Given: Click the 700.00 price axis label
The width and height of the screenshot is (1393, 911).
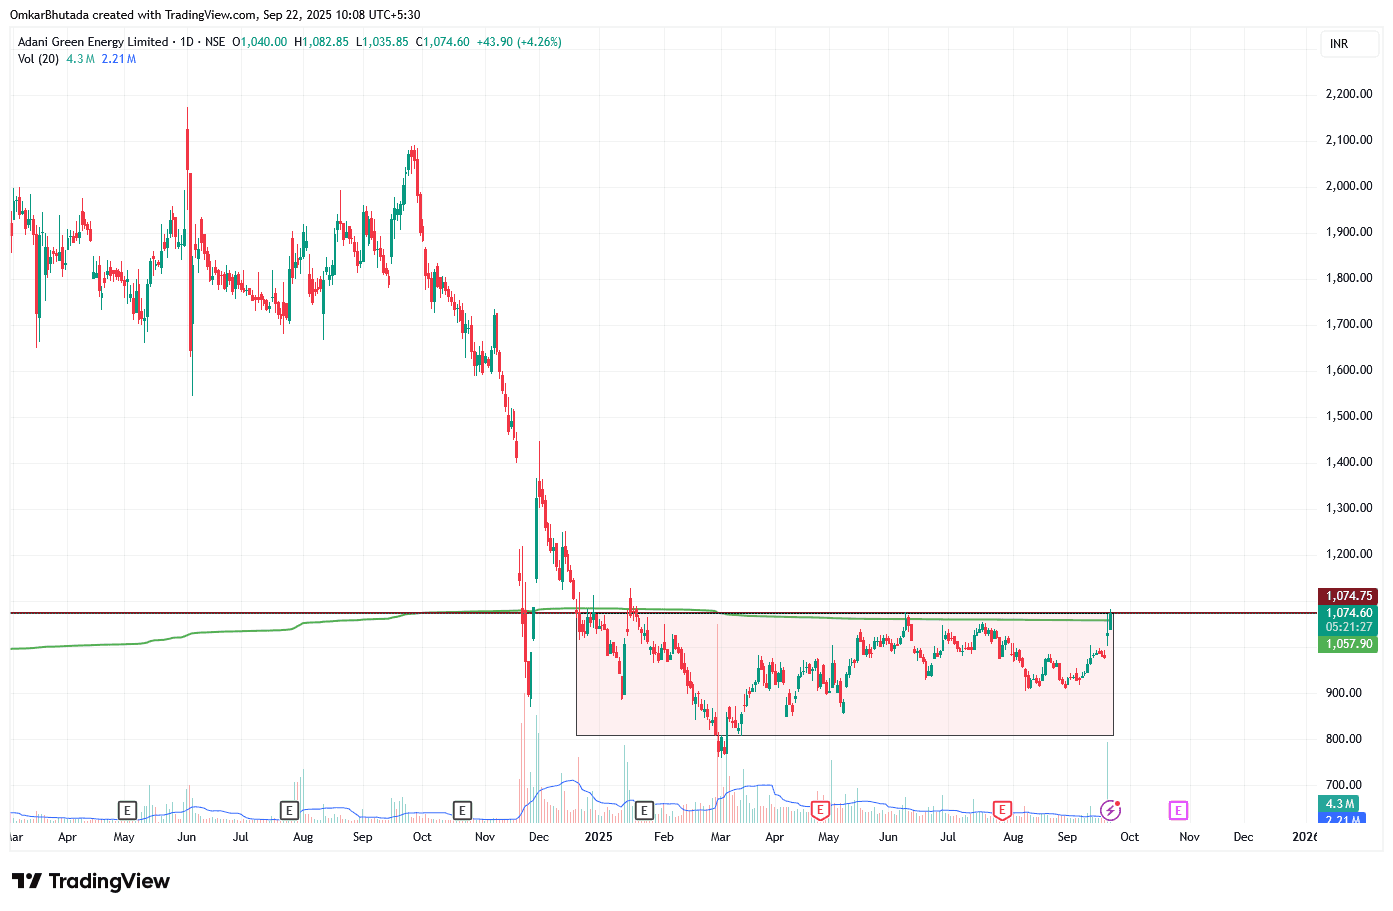Looking at the screenshot, I should tap(1344, 785).
